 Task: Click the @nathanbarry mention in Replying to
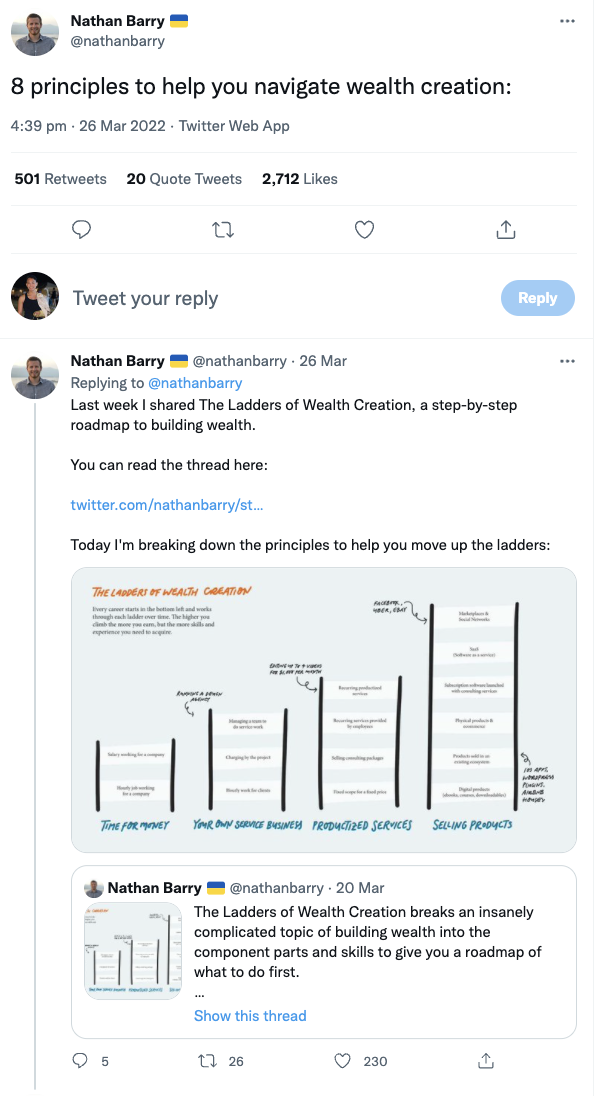(195, 383)
